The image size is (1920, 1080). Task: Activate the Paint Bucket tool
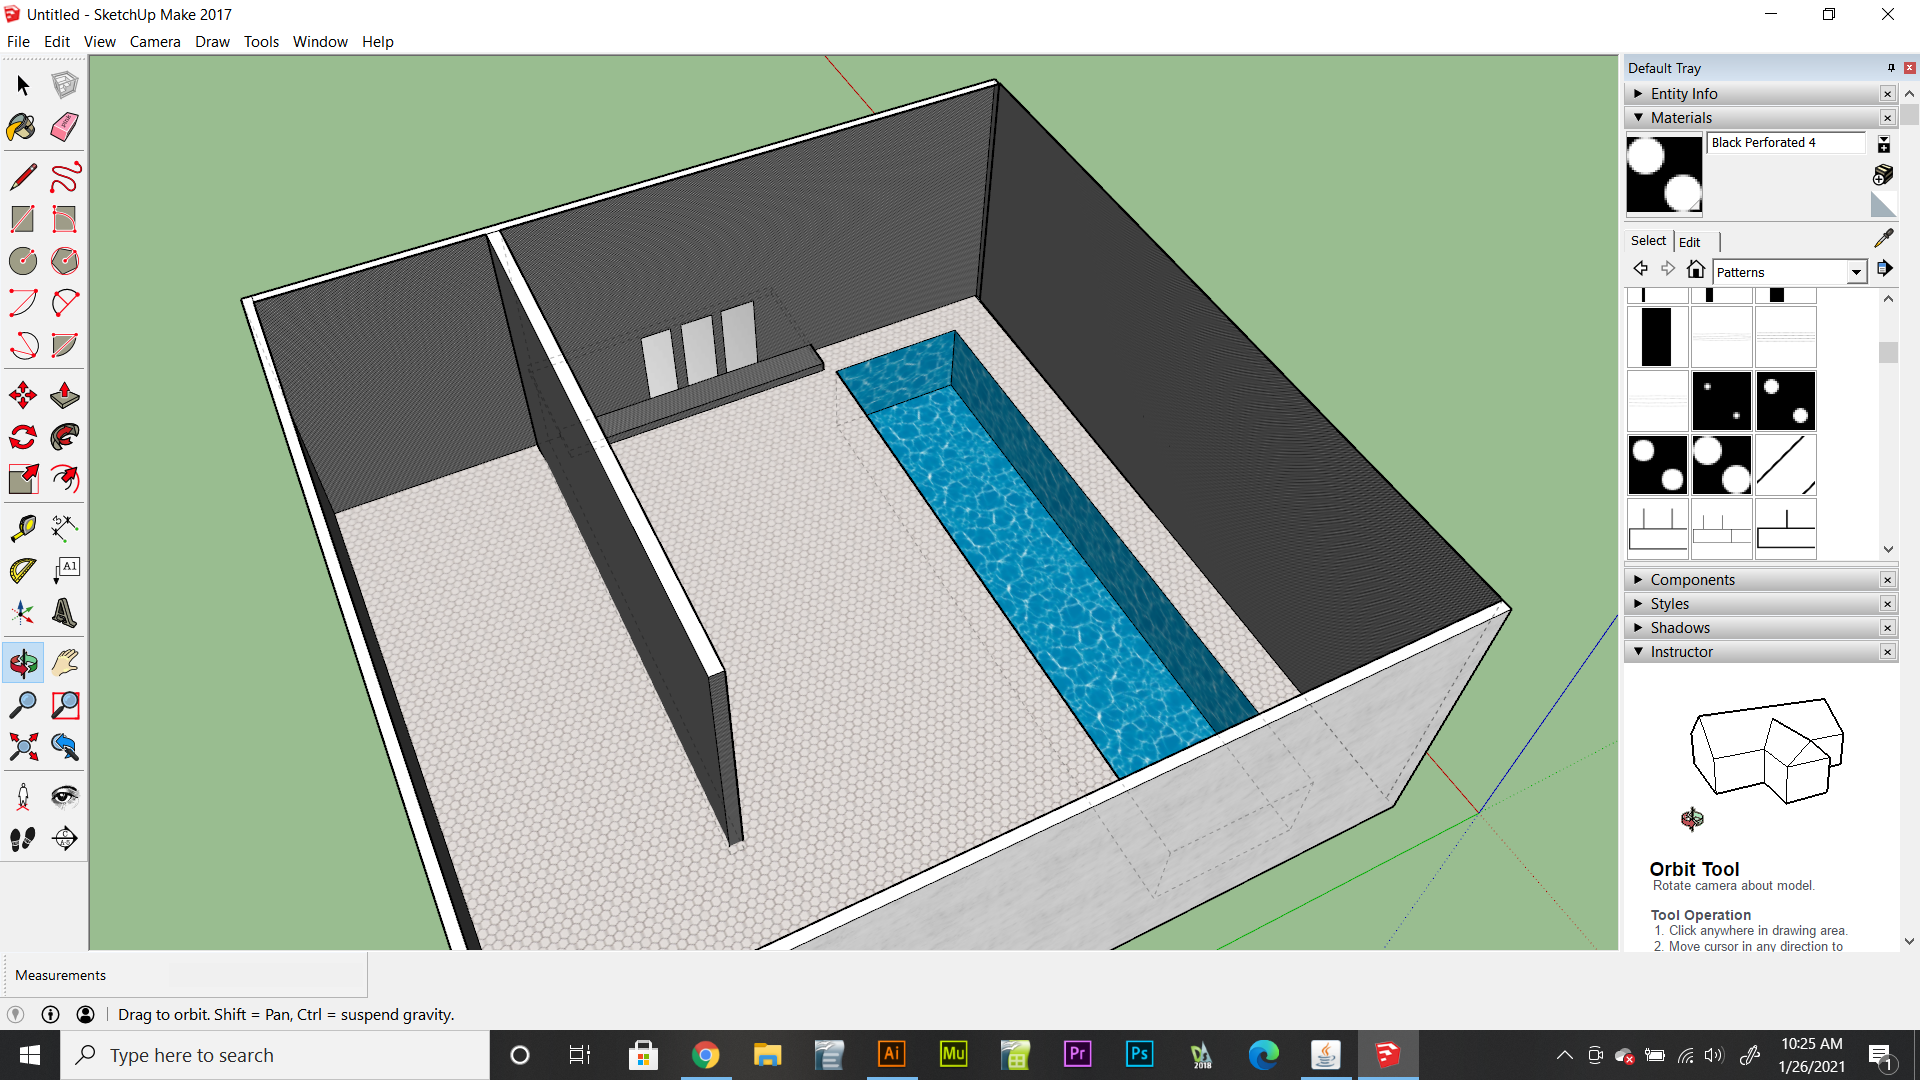point(23,127)
